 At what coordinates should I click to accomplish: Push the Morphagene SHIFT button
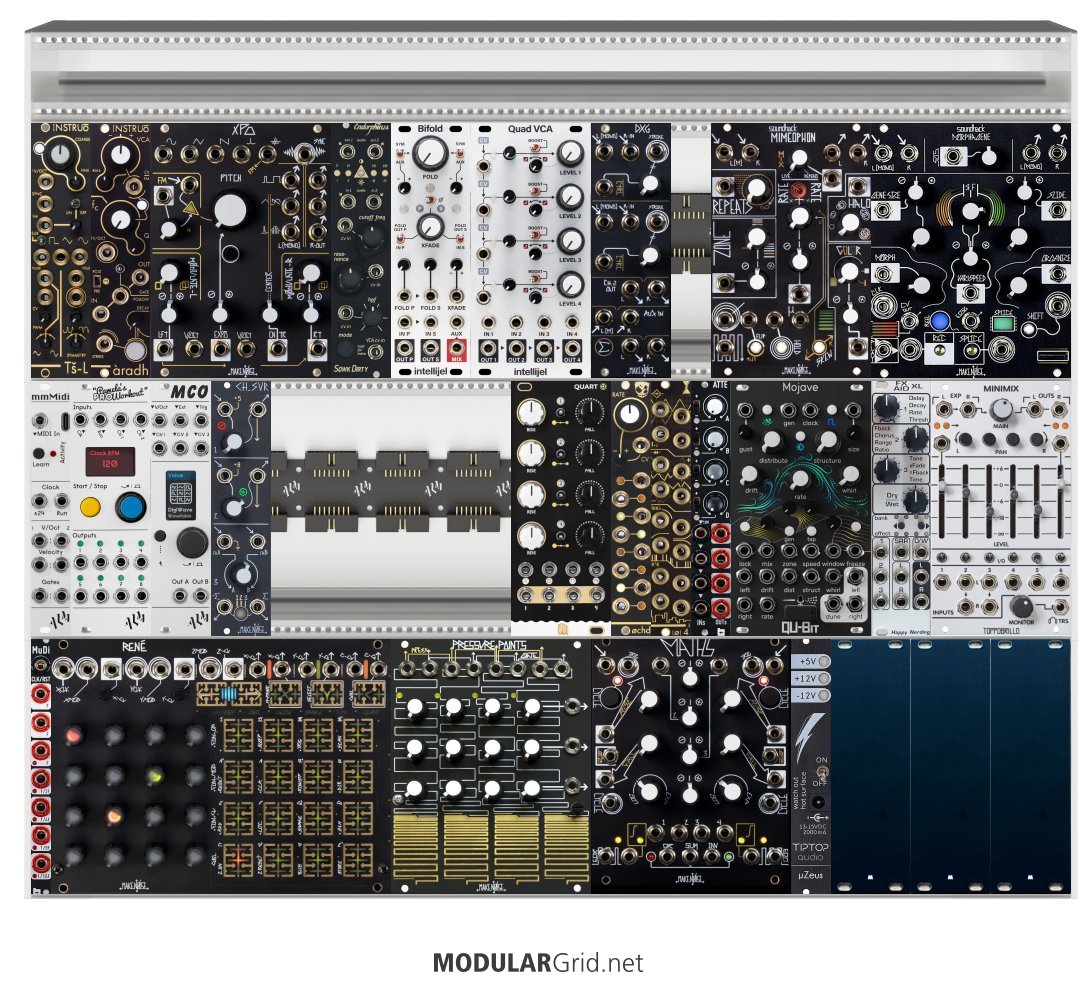coord(1029,329)
